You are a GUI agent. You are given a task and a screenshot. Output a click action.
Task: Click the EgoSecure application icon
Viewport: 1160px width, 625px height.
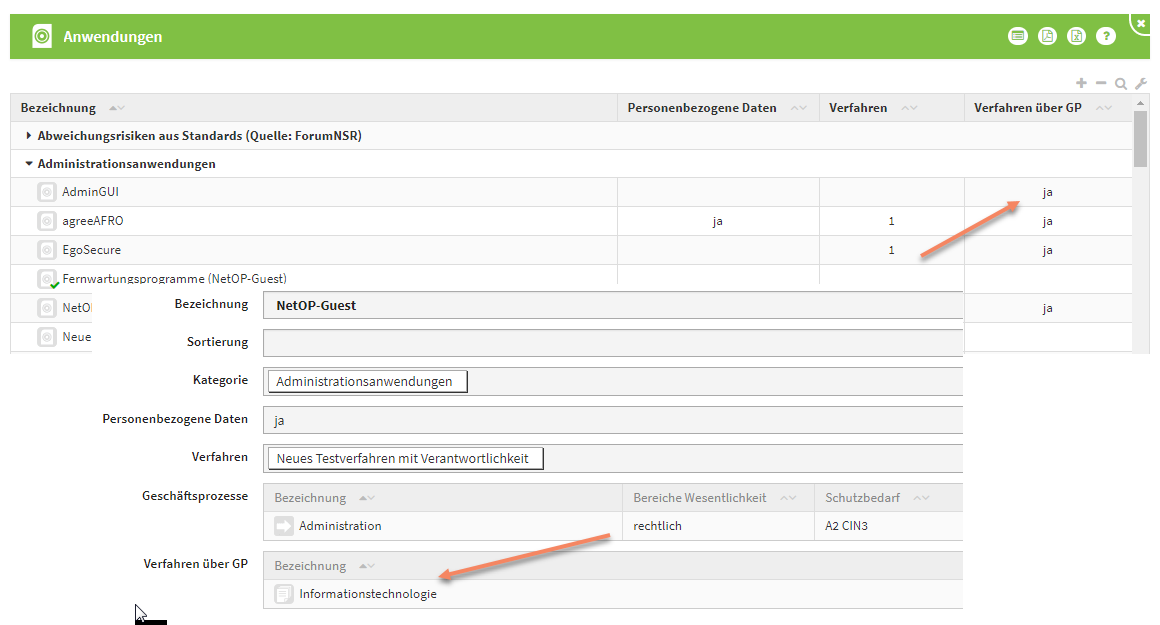47,250
